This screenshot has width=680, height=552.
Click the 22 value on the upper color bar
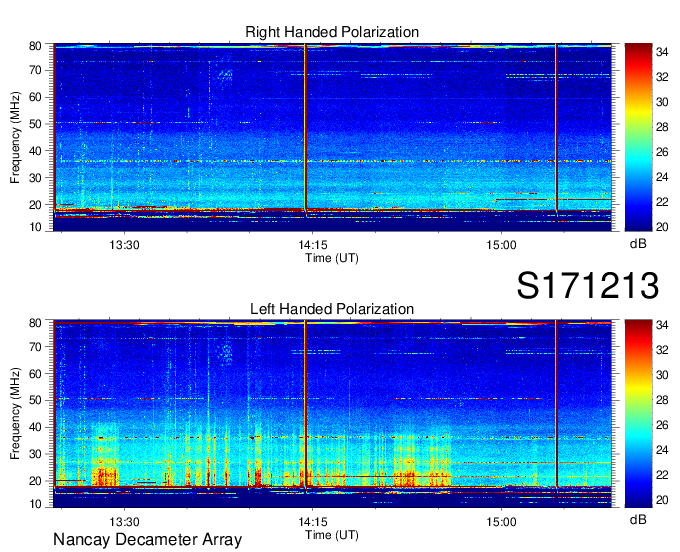point(662,202)
